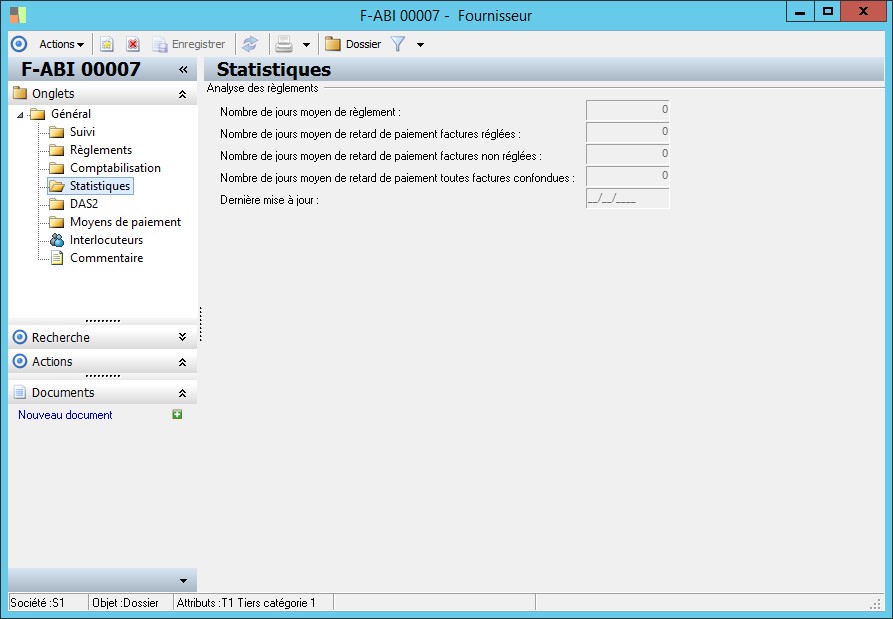Open the Comptabilisation tree item
This screenshot has height=619, width=893.
click(x=115, y=168)
